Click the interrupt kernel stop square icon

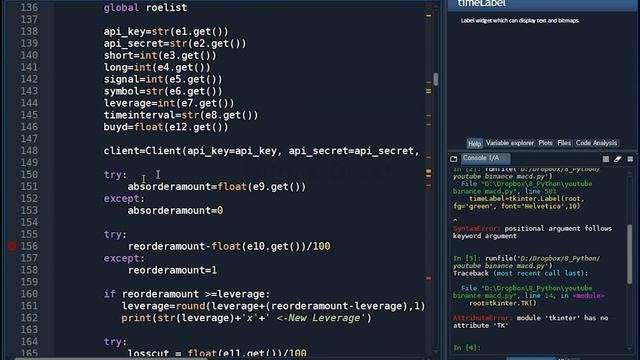pyautogui.click(x=606, y=159)
